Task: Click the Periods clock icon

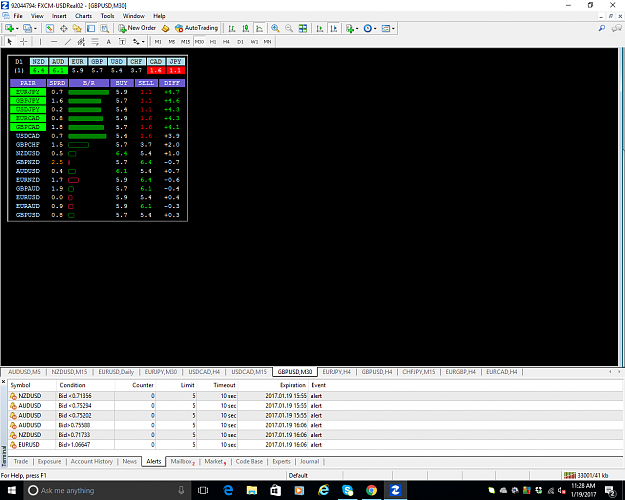Action: (368, 28)
